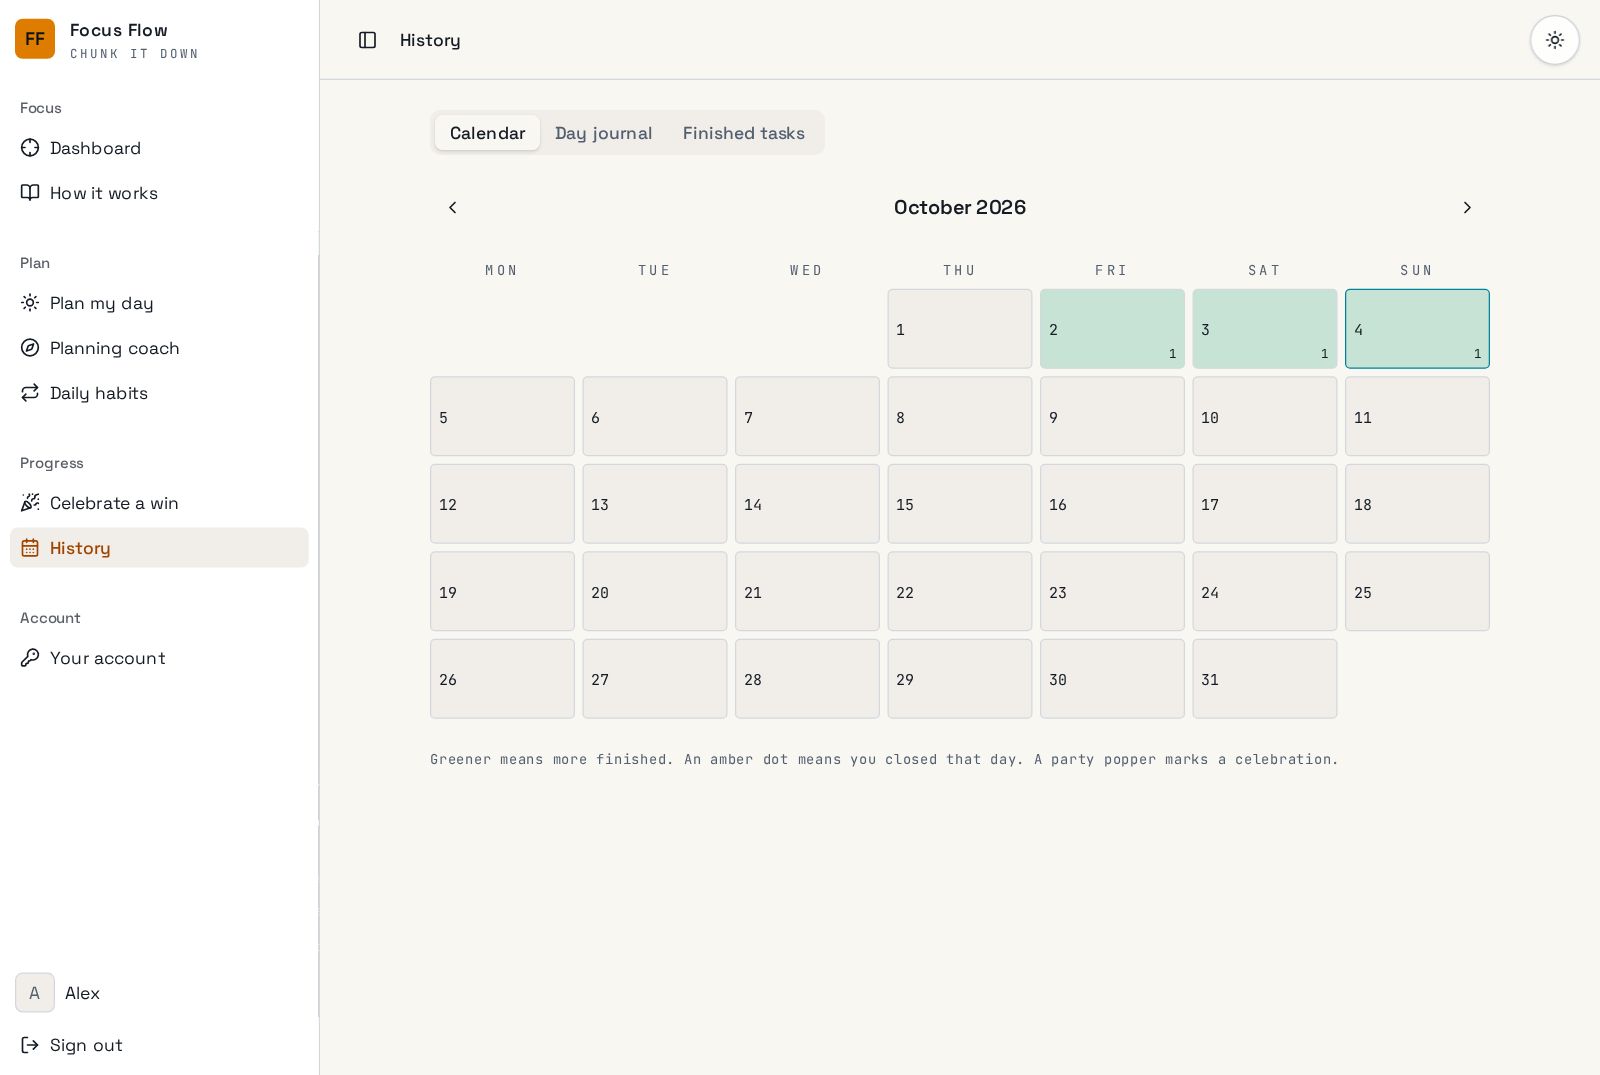The image size is (1600, 1075).
Task: Click the Daily habits repeat icon
Action: click(30, 393)
